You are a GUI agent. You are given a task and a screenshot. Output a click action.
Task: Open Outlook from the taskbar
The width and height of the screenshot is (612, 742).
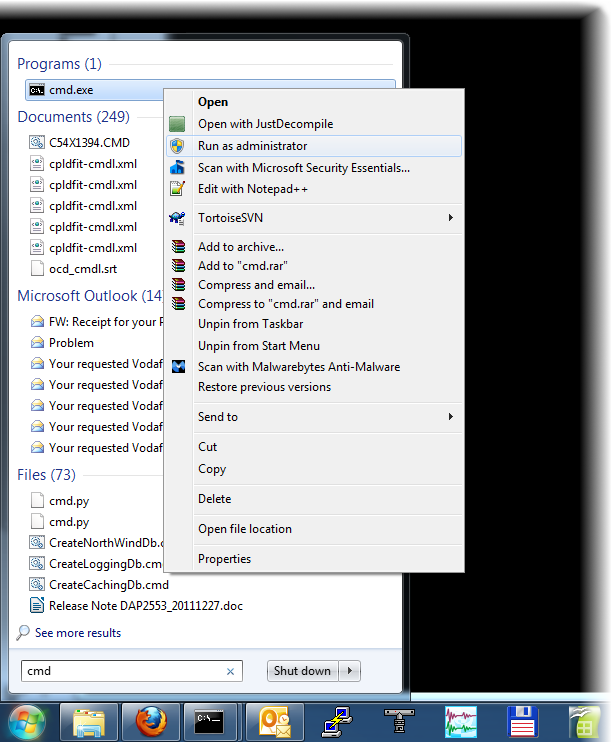275,722
